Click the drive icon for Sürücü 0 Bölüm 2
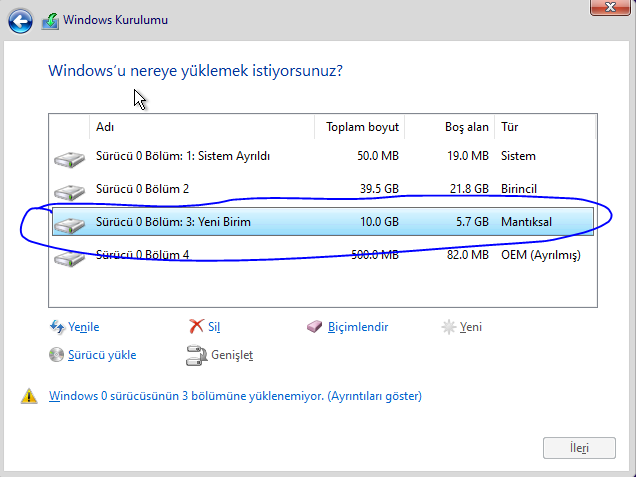Viewport: 636px width, 477px height. [70, 192]
